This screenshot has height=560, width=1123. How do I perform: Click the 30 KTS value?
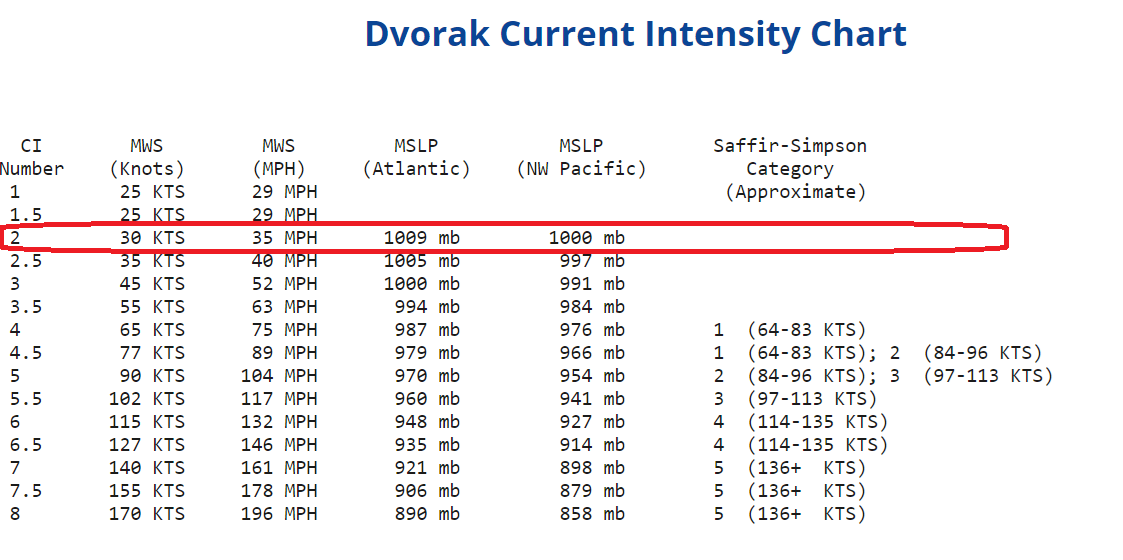(x=152, y=238)
